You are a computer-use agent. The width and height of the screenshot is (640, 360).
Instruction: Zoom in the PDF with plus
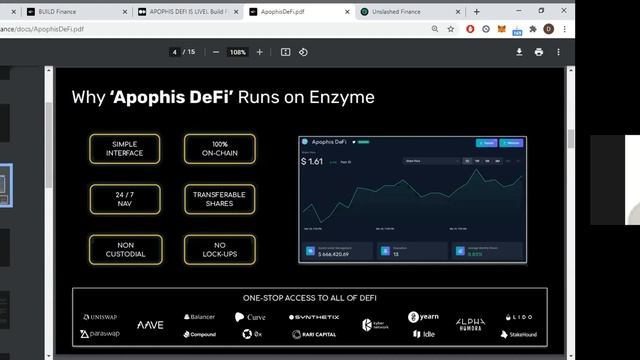click(260, 52)
